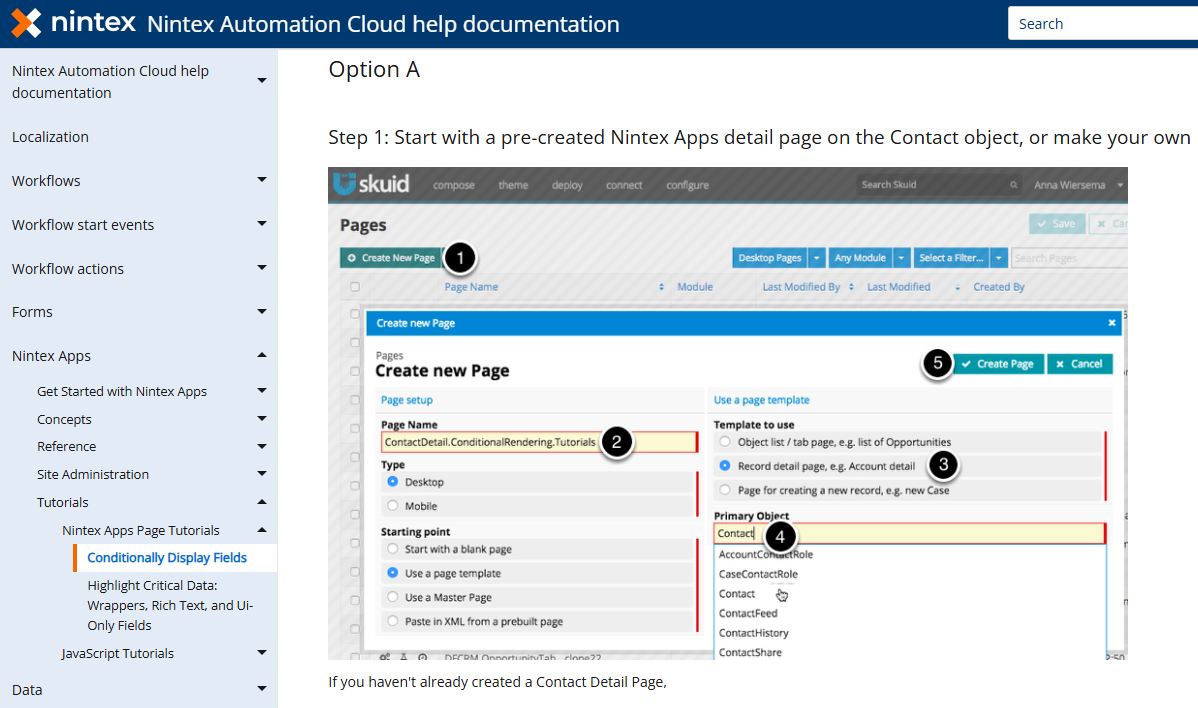The height and width of the screenshot is (708, 1198).
Task: Expand the JavaScript Tutorials arrow
Action: click(x=262, y=653)
